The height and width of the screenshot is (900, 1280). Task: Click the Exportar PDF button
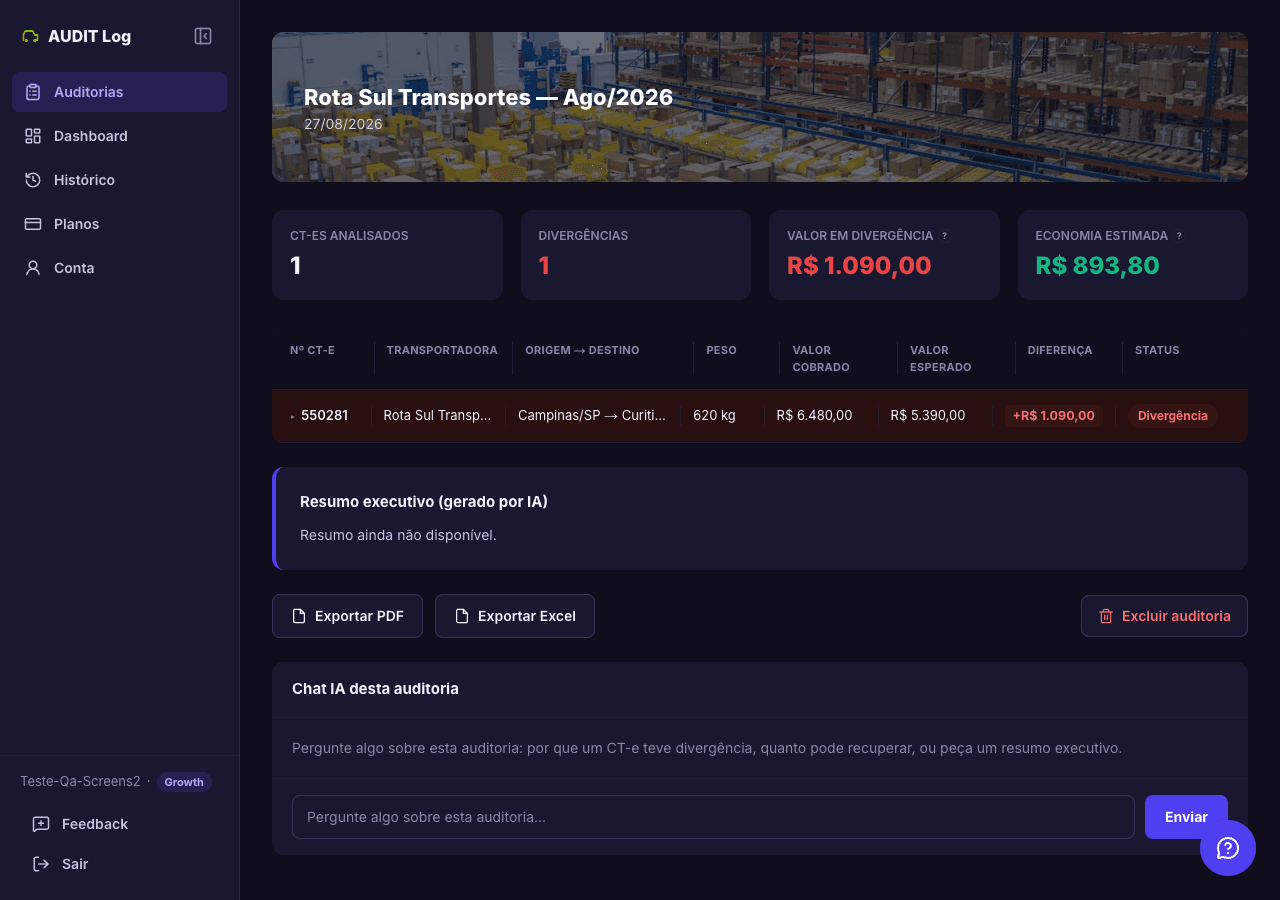coord(347,616)
